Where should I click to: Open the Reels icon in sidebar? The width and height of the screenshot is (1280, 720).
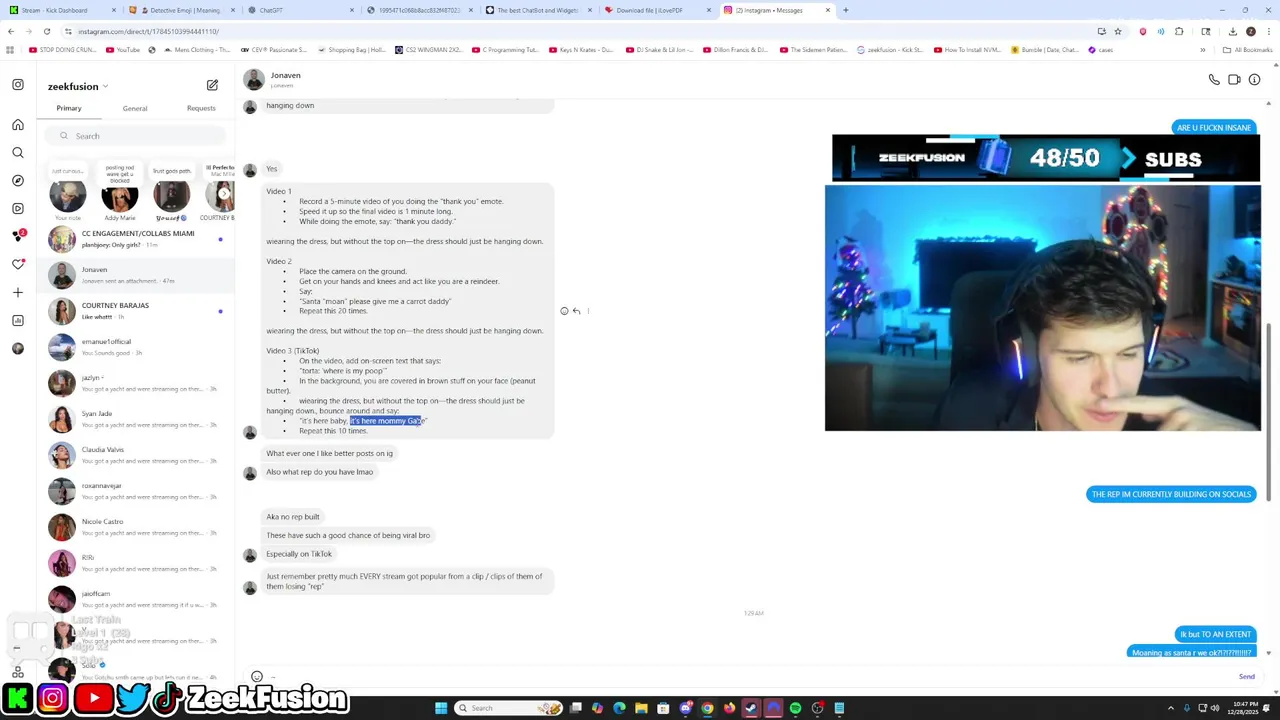pyautogui.click(x=18, y=209)
